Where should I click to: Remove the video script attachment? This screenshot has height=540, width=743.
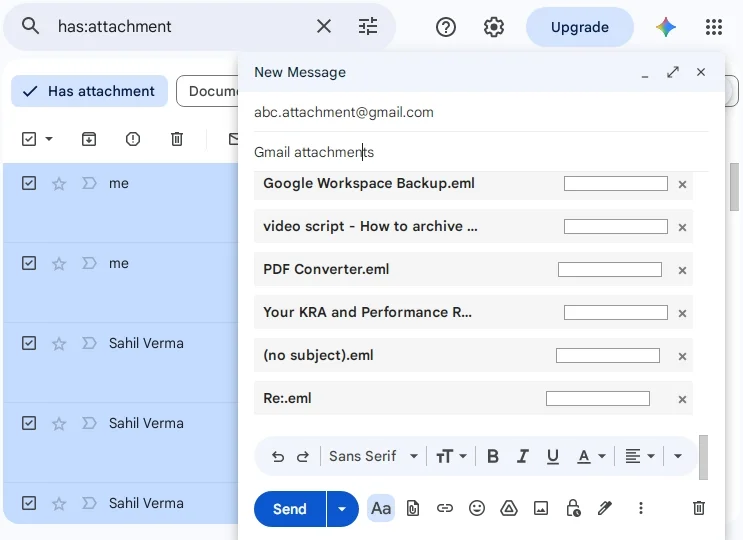point(682,228)
